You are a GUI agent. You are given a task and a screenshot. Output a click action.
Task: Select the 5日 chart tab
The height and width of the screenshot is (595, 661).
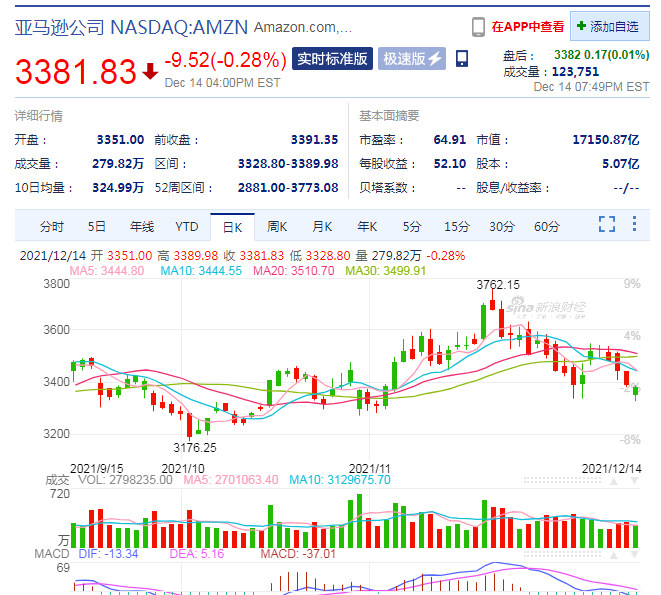(97, 227)
